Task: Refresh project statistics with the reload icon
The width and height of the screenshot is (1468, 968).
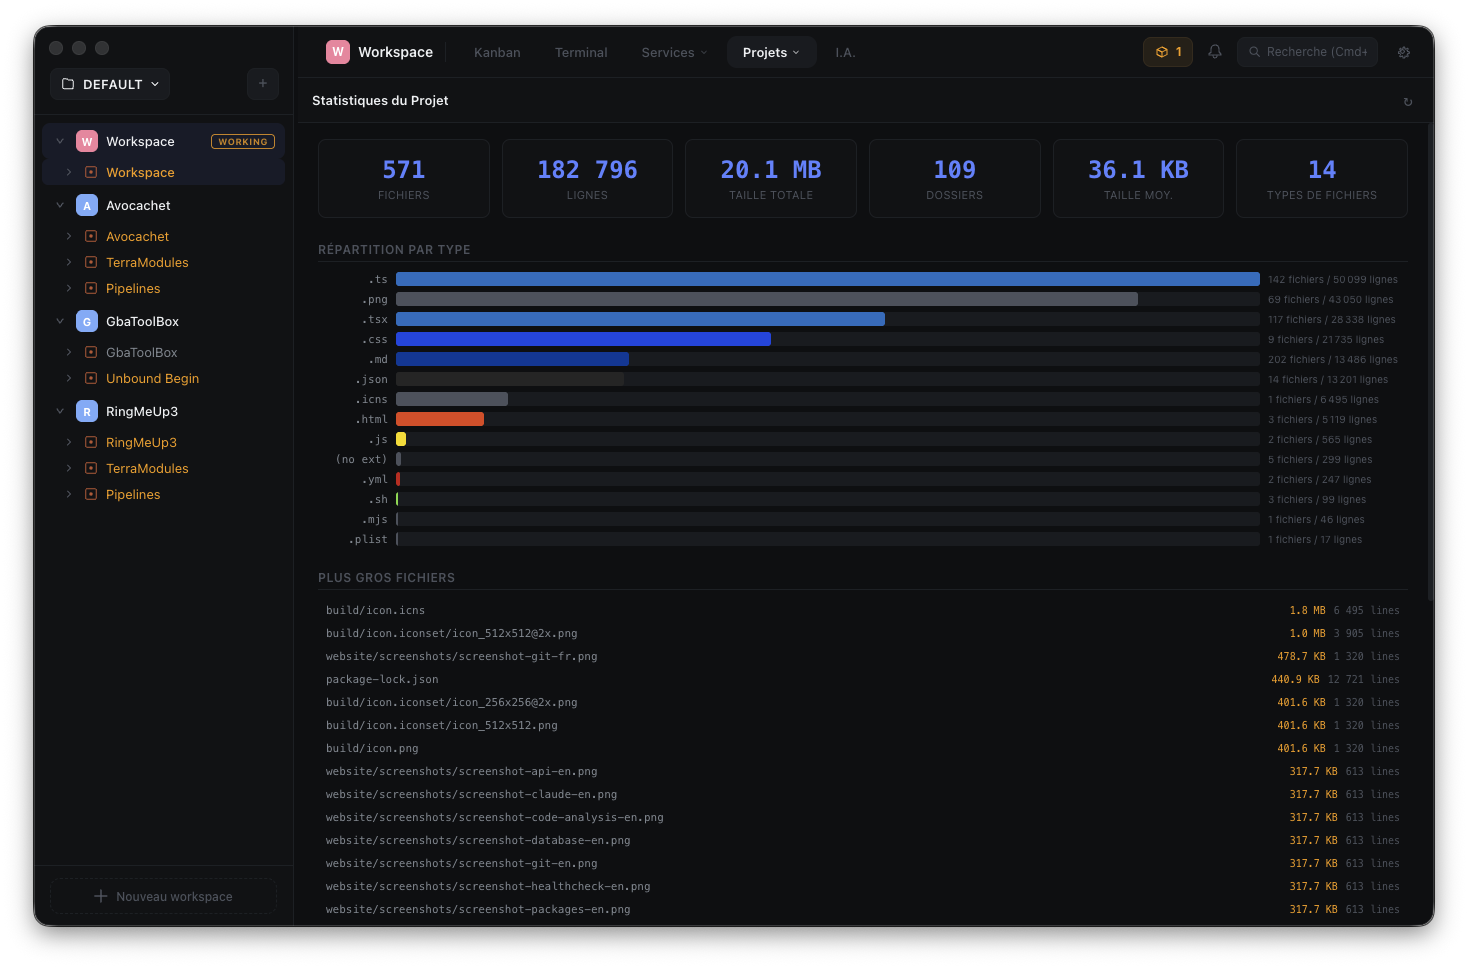Action: (1408, 101)
